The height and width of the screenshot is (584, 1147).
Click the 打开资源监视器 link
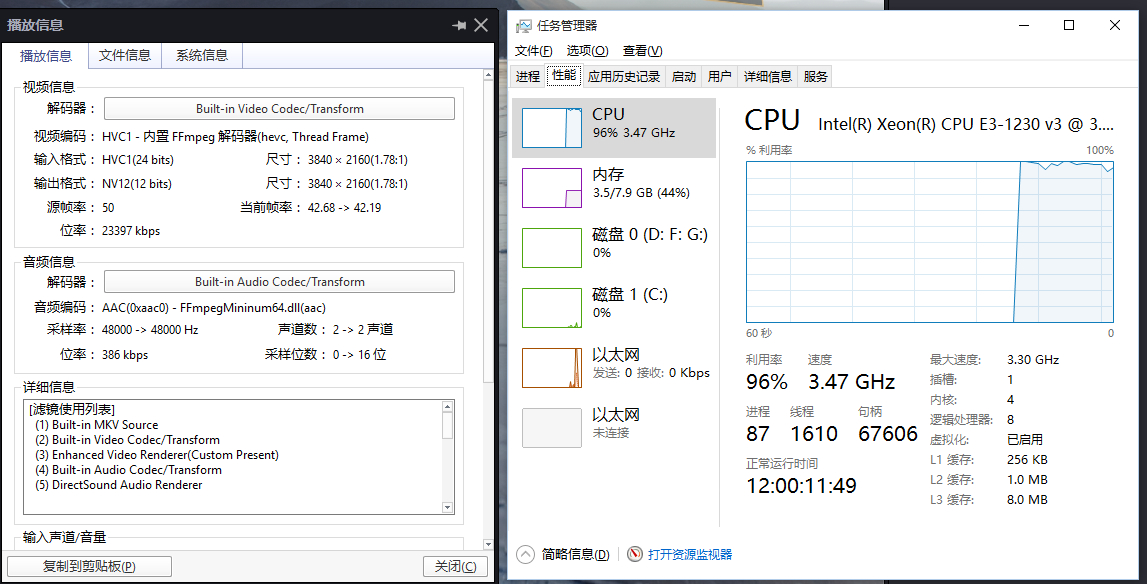[690, 554]
